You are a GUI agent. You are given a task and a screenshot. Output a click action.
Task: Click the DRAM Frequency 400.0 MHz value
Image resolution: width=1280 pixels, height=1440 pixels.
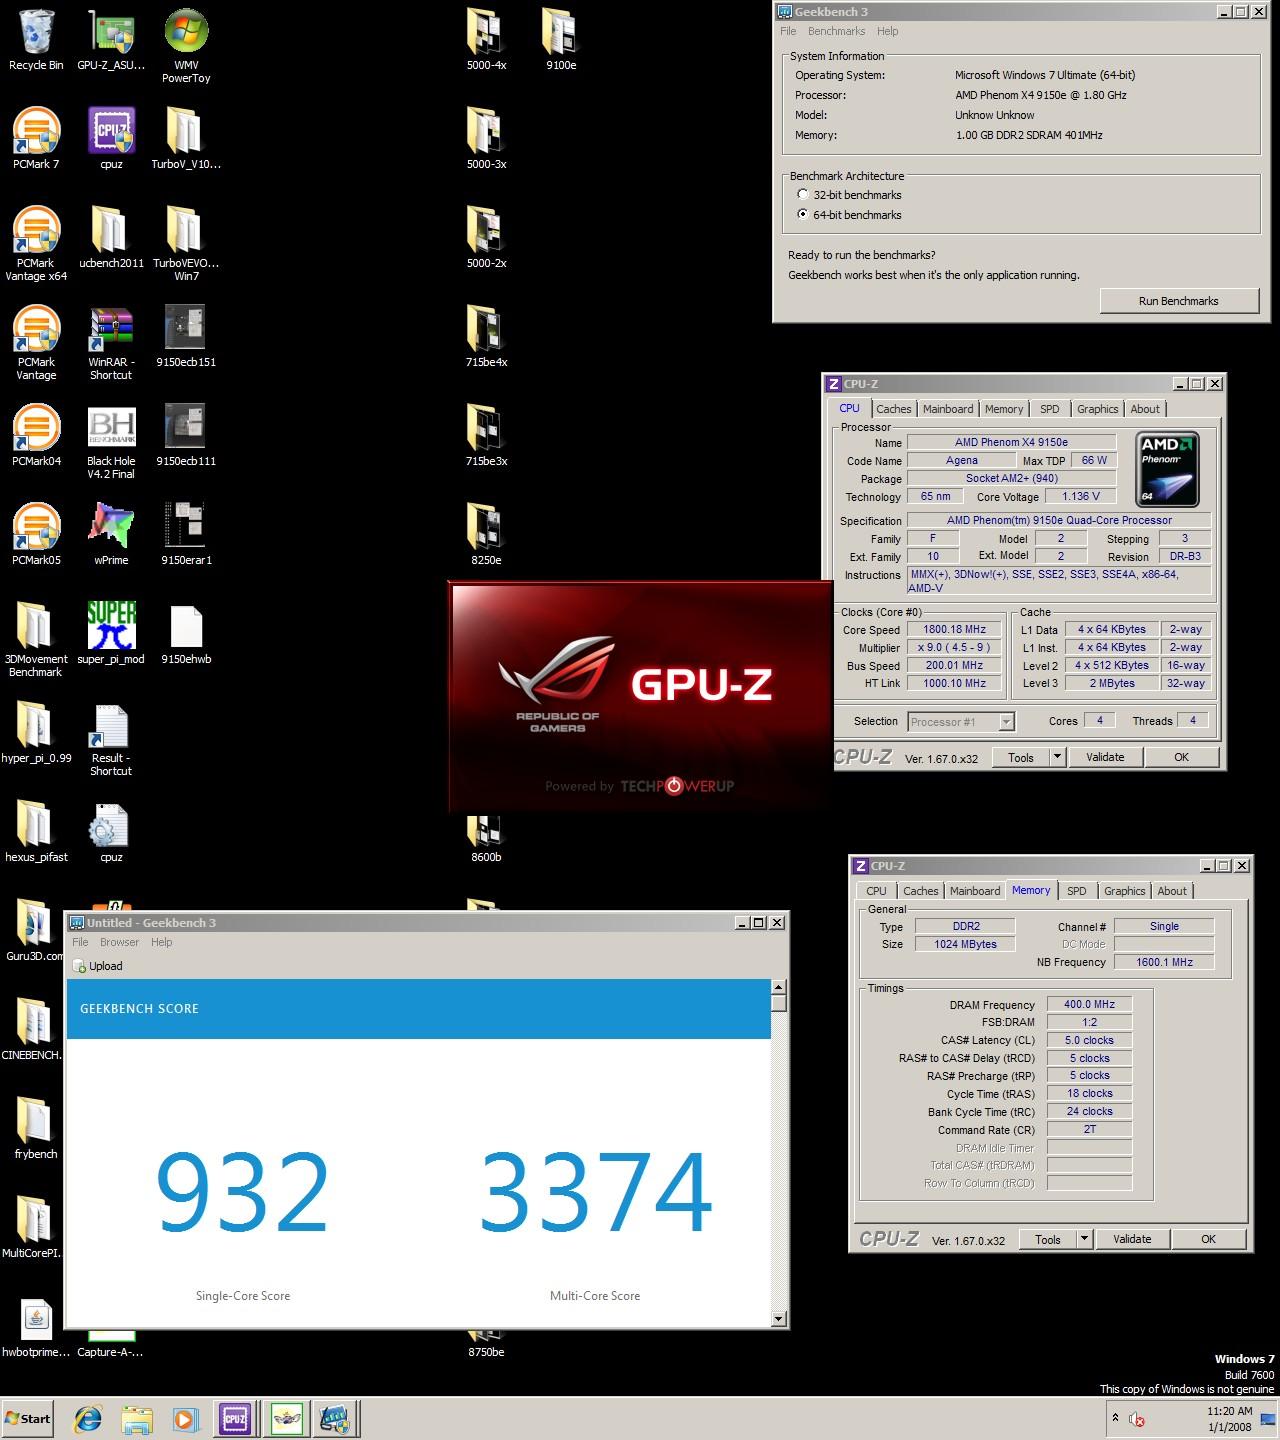[x=1090, y=1004]
